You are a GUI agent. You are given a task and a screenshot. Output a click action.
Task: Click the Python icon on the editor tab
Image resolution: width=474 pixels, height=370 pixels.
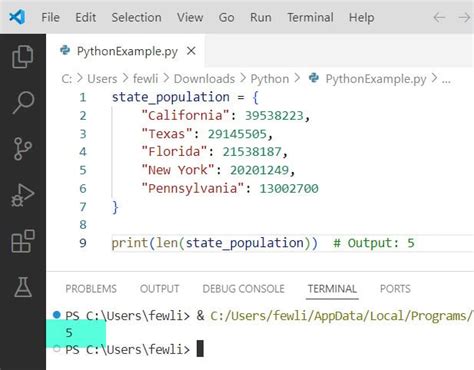65,50
